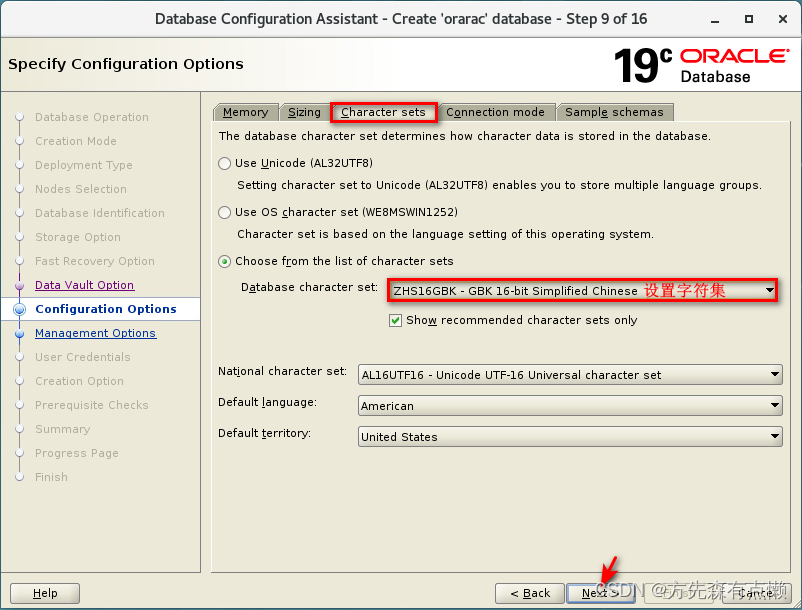Close the Database Configuration Assistant window
The image size is (802, 610).
[x=783, y=19]
